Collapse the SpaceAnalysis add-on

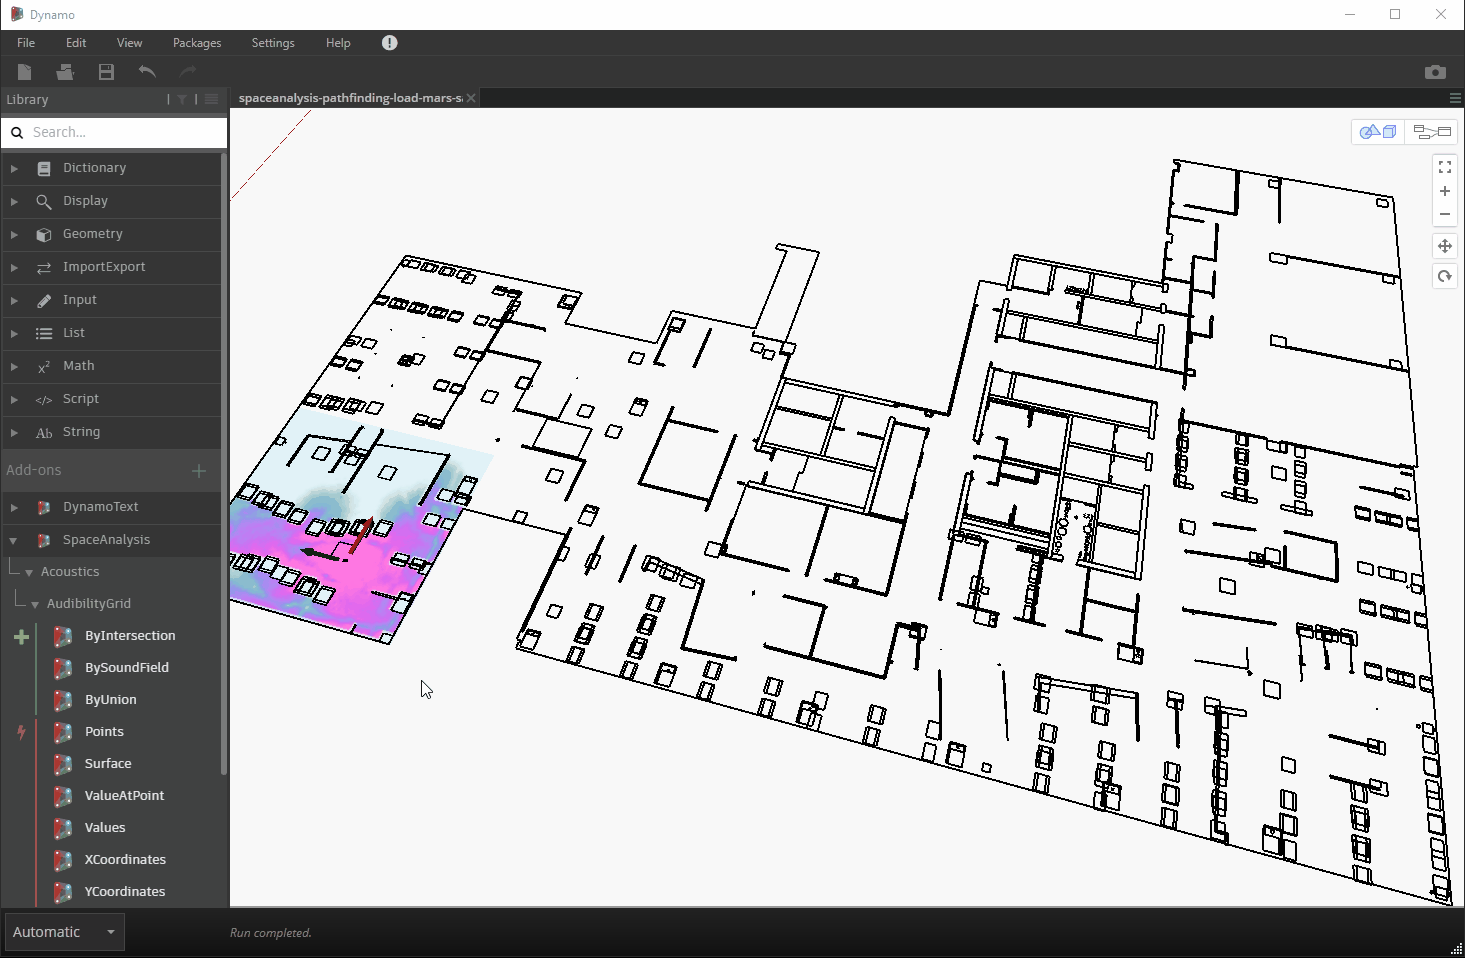14,540
